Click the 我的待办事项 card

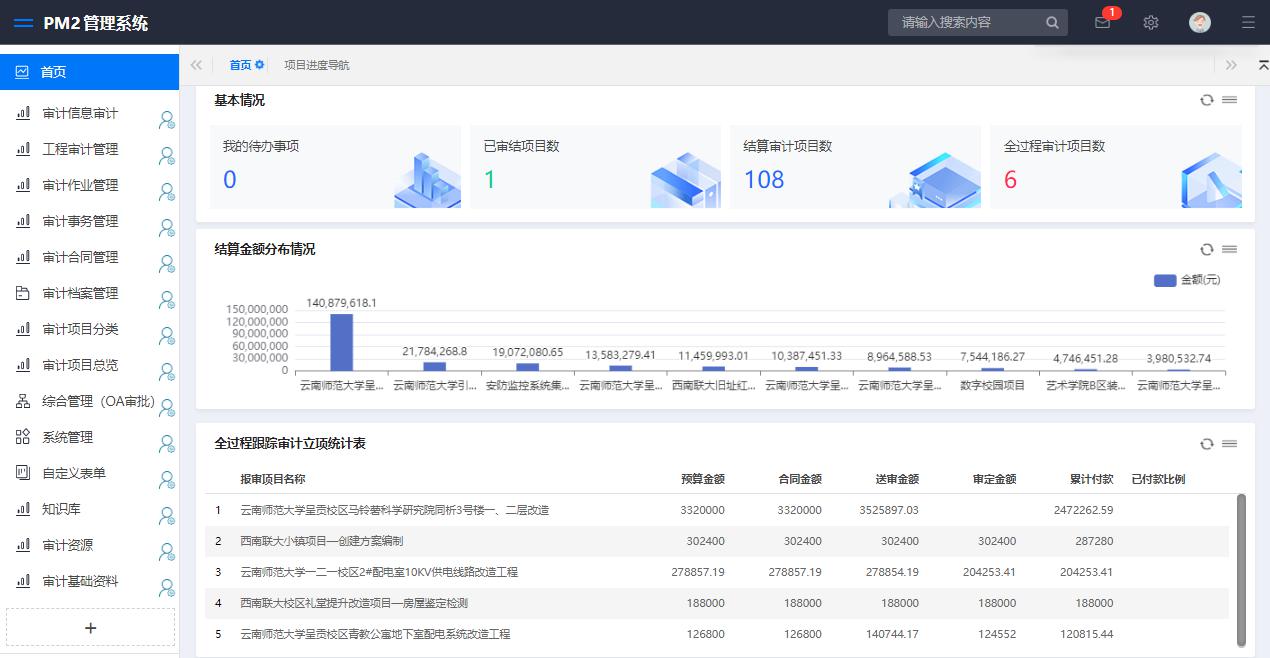(x=335, y=167)
